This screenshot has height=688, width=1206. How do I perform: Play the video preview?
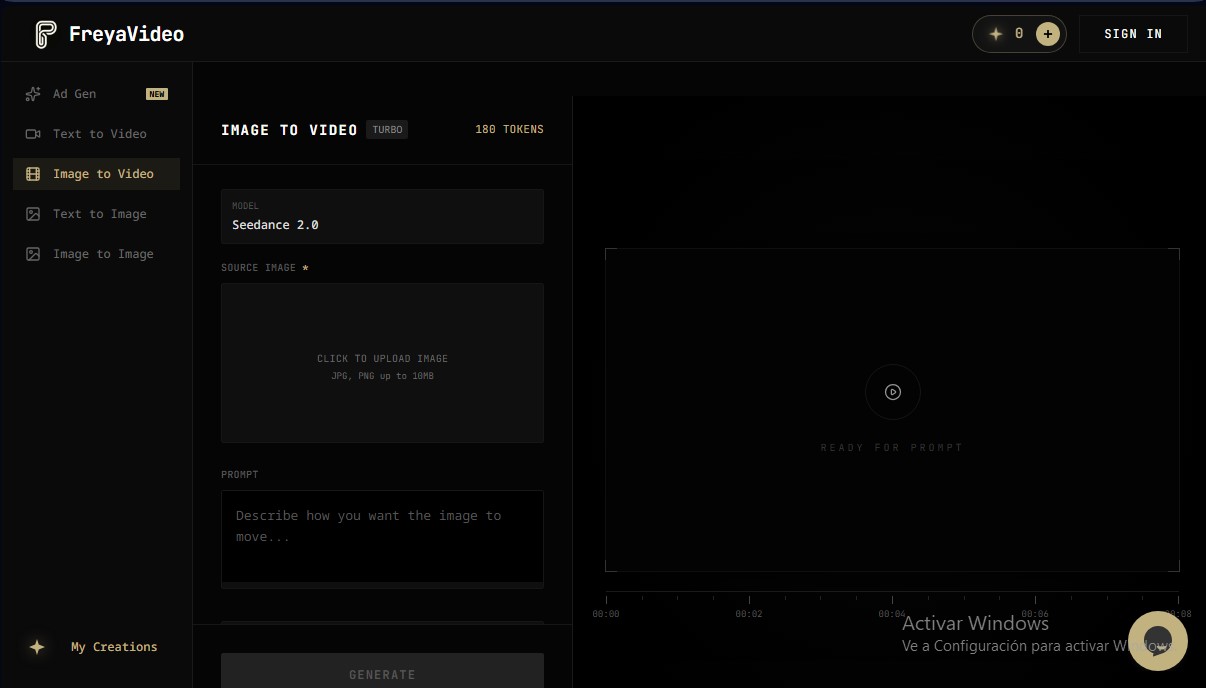pyautogui.click(x=893, y=392)
